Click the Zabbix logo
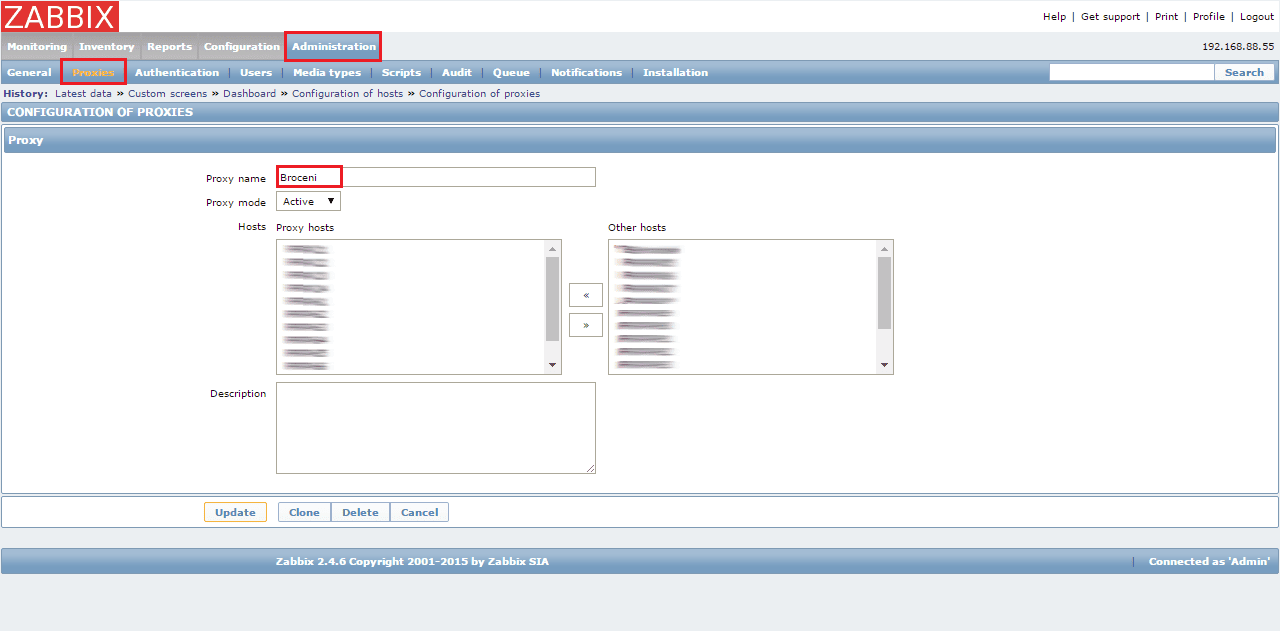Image resolution: width=1280 pixels, height=631 pixels. [60, 16]
